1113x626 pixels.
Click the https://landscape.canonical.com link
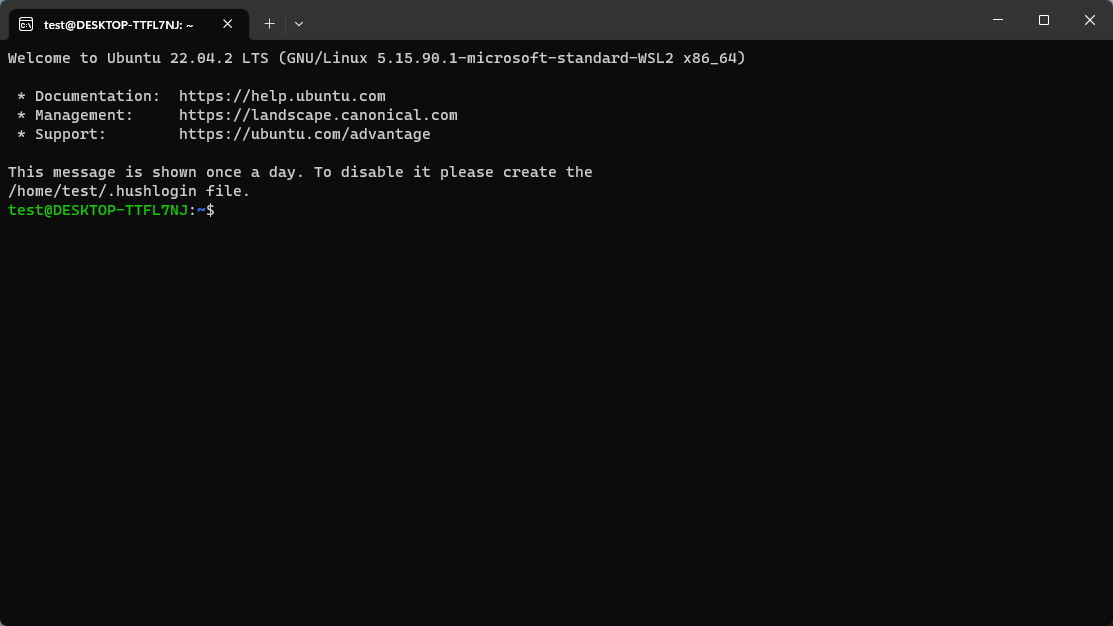pos(318,115)
